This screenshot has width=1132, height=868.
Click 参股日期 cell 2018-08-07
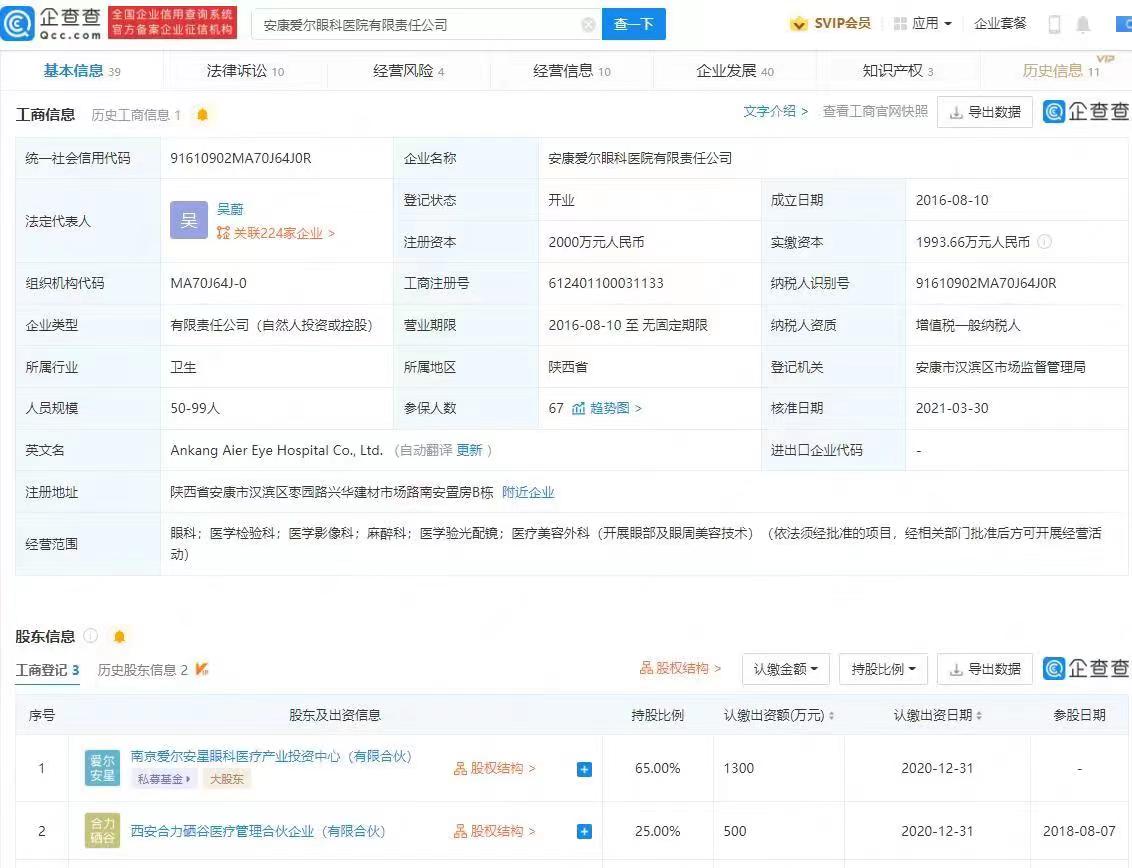(x=1079, y=831)
